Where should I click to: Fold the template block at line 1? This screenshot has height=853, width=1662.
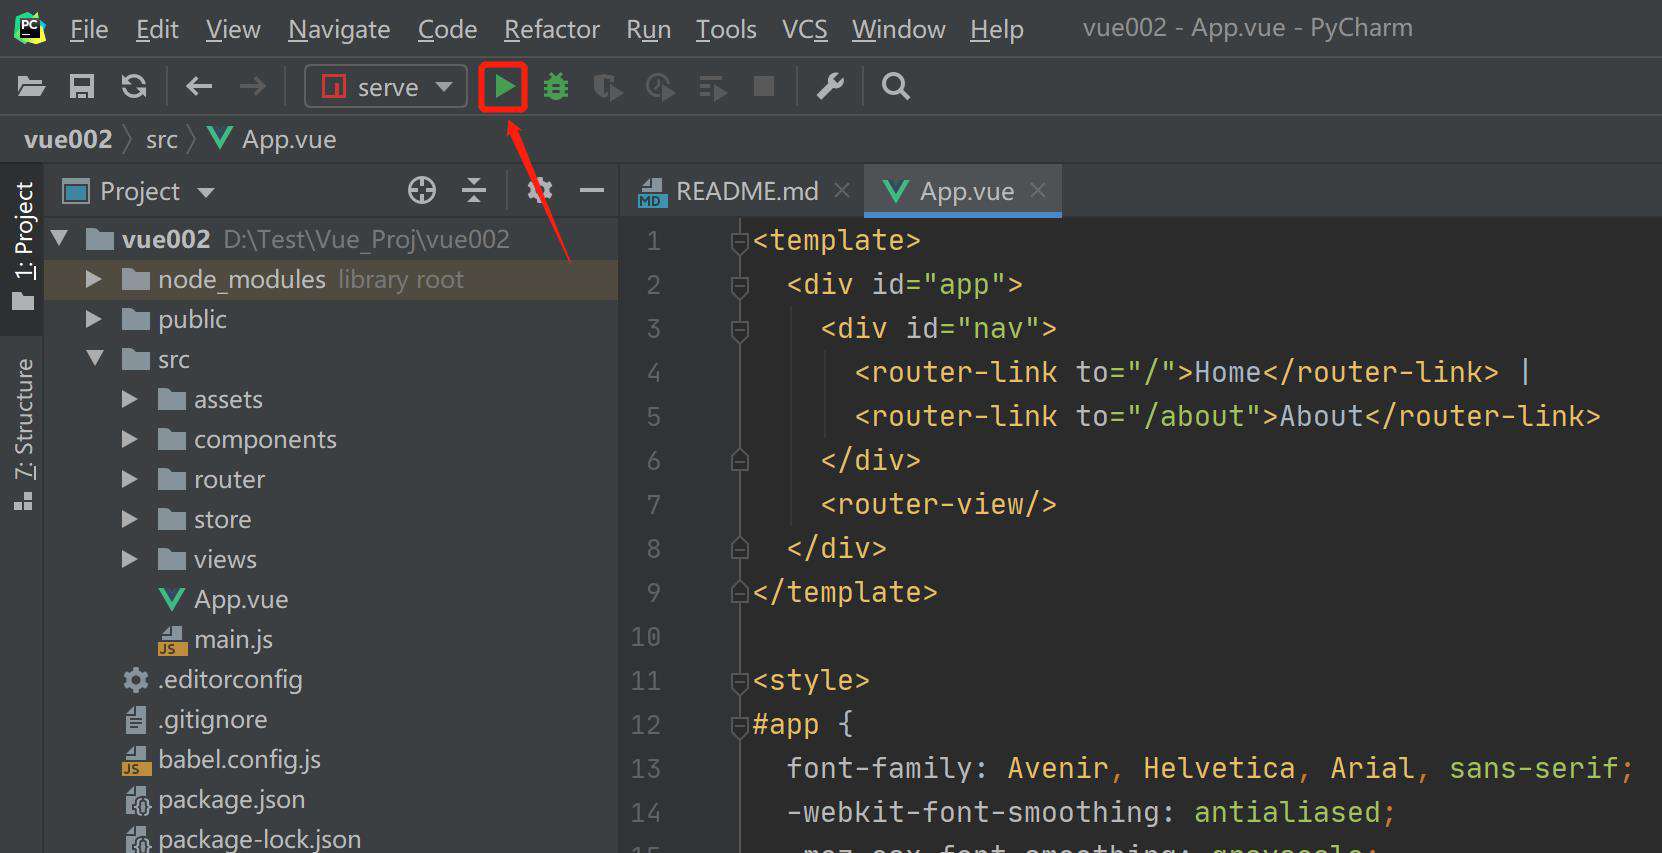[740, 242]
